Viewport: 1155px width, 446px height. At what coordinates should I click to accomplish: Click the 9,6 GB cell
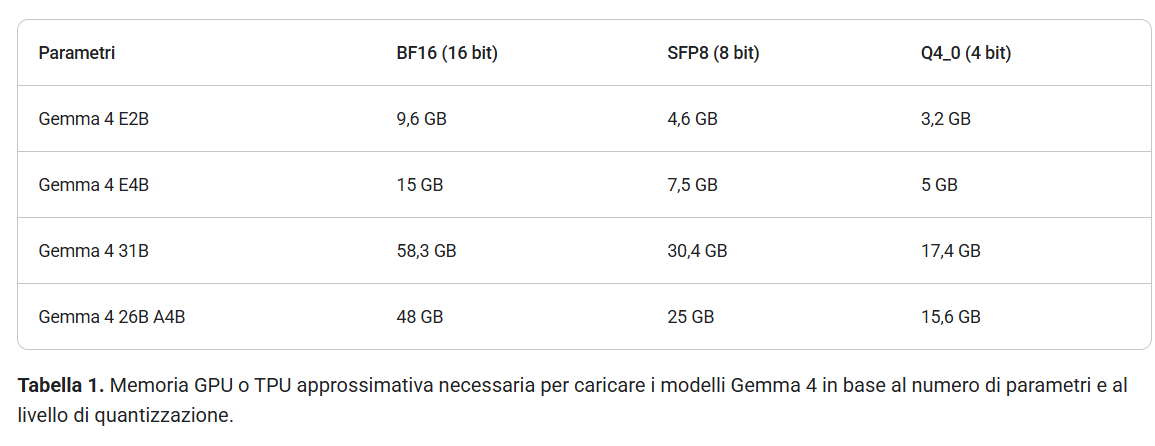421,119
